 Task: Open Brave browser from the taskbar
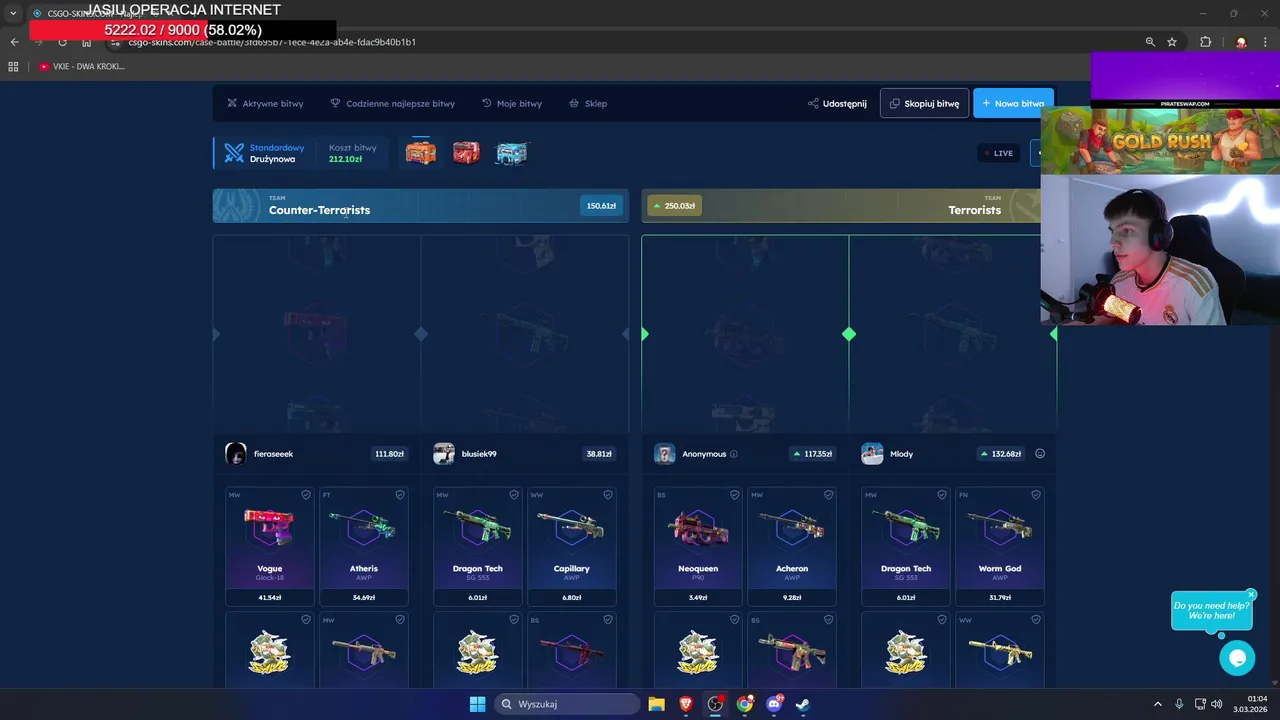click(x=686, y=704)
